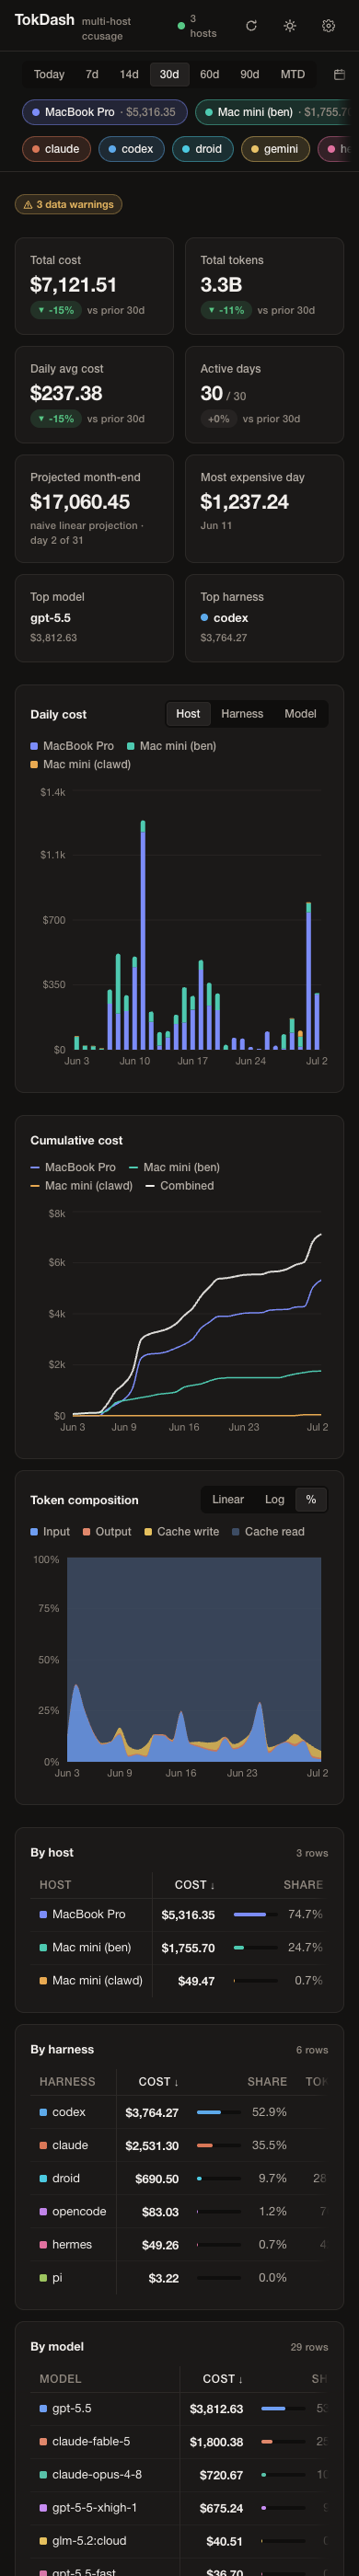This screenshot has width=359, height=2576.
Task: Select the MTD time range
Action: click(293, 74)
